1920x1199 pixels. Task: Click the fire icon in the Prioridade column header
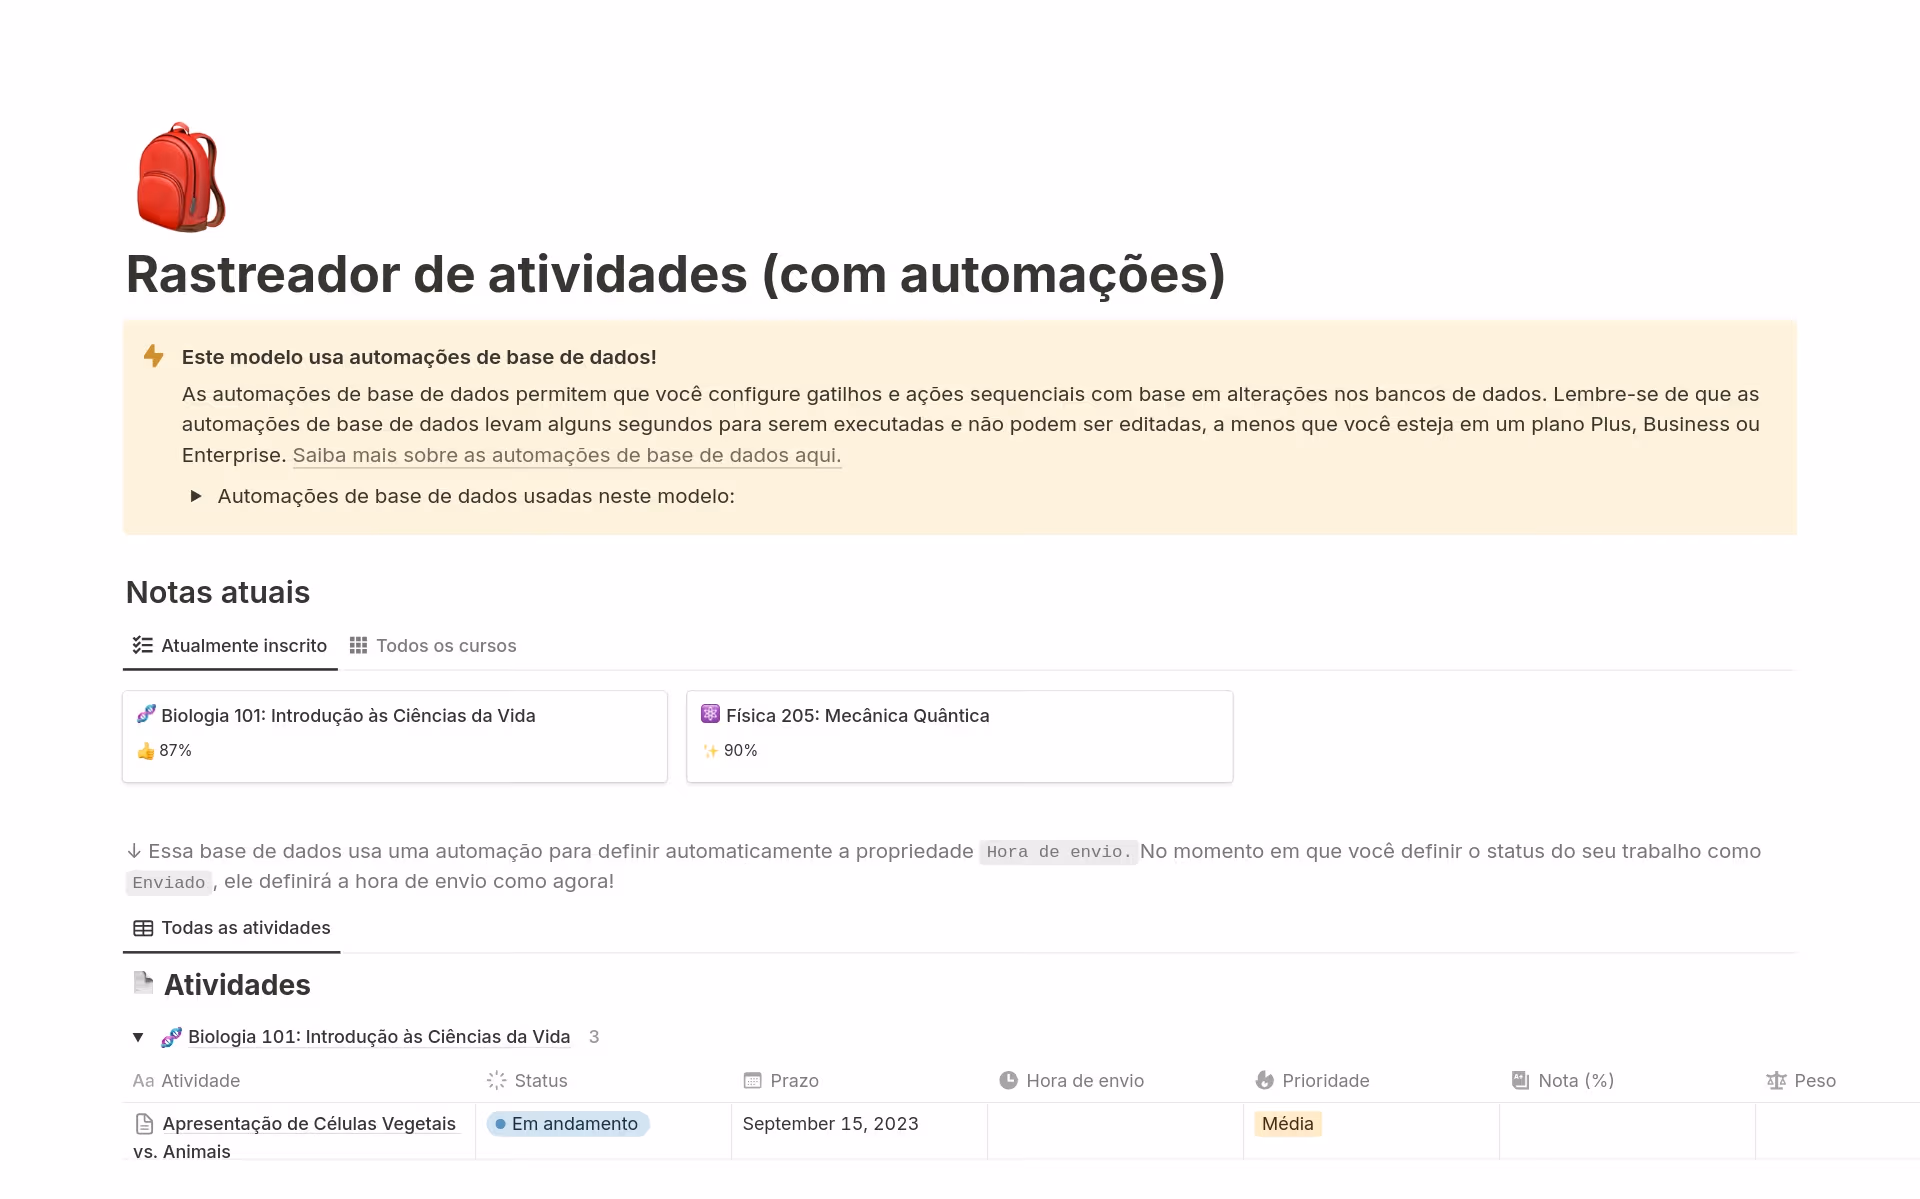click(x=1264, y=1081)
